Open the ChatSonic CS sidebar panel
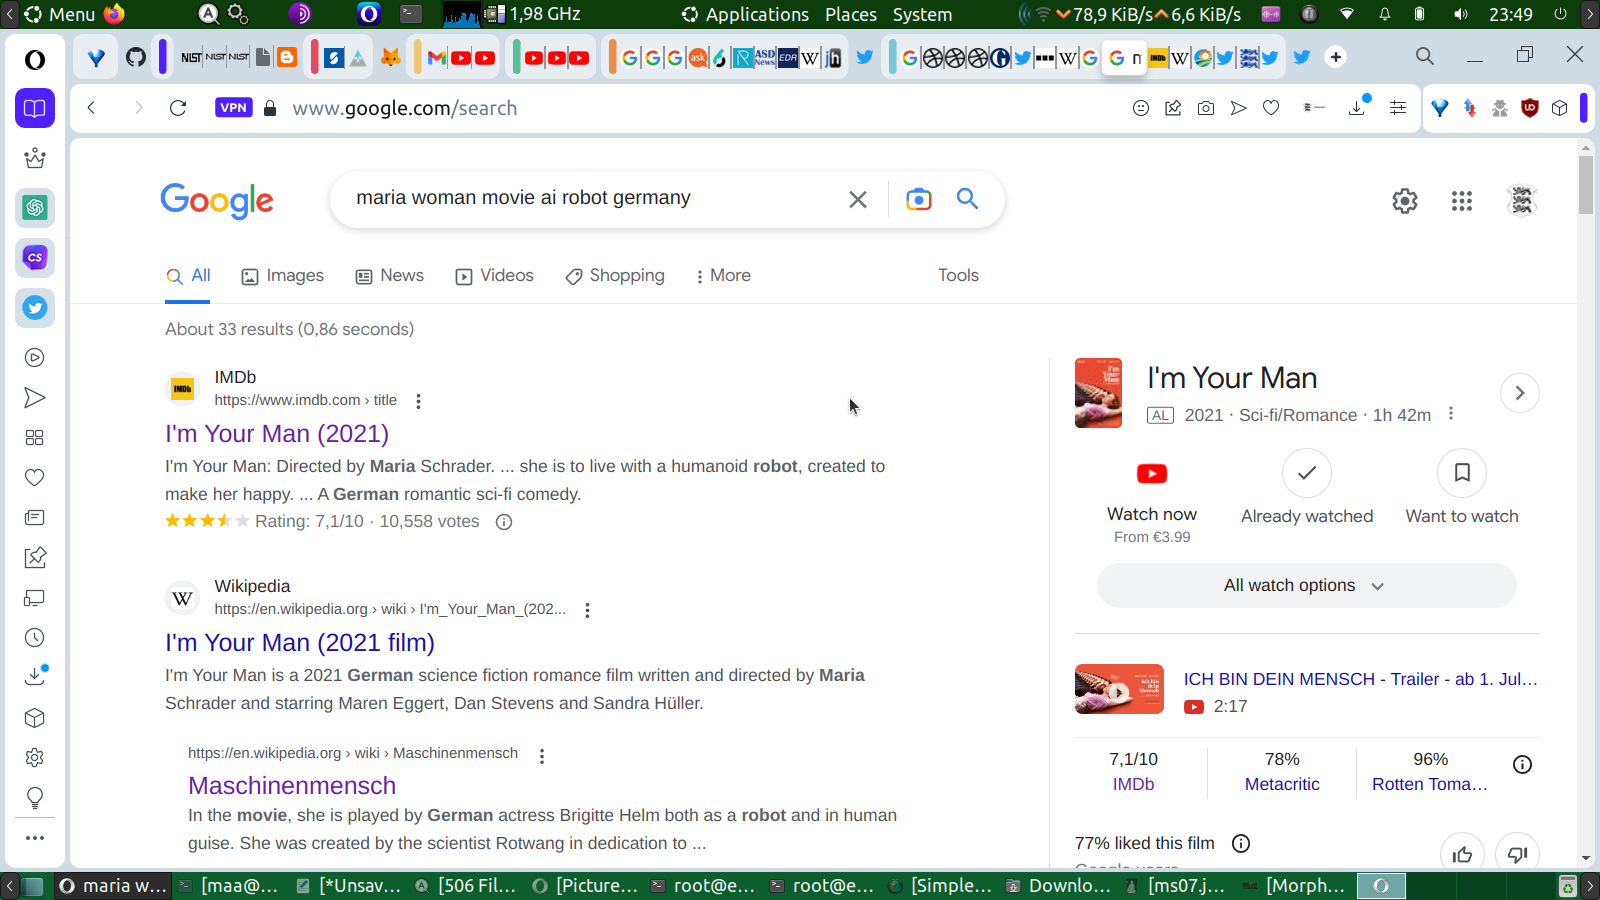This screenshot has height=900, width=1600. coord(35,258)
